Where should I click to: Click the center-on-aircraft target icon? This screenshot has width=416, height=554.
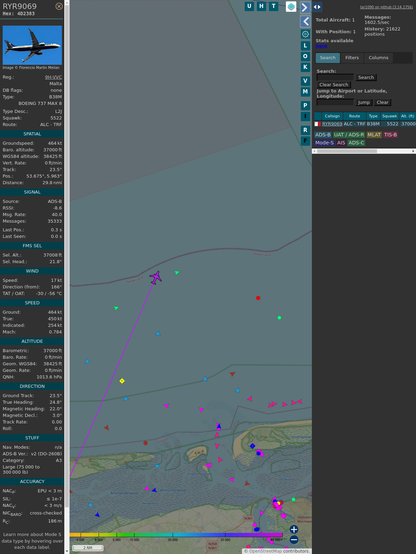point(305,34)
